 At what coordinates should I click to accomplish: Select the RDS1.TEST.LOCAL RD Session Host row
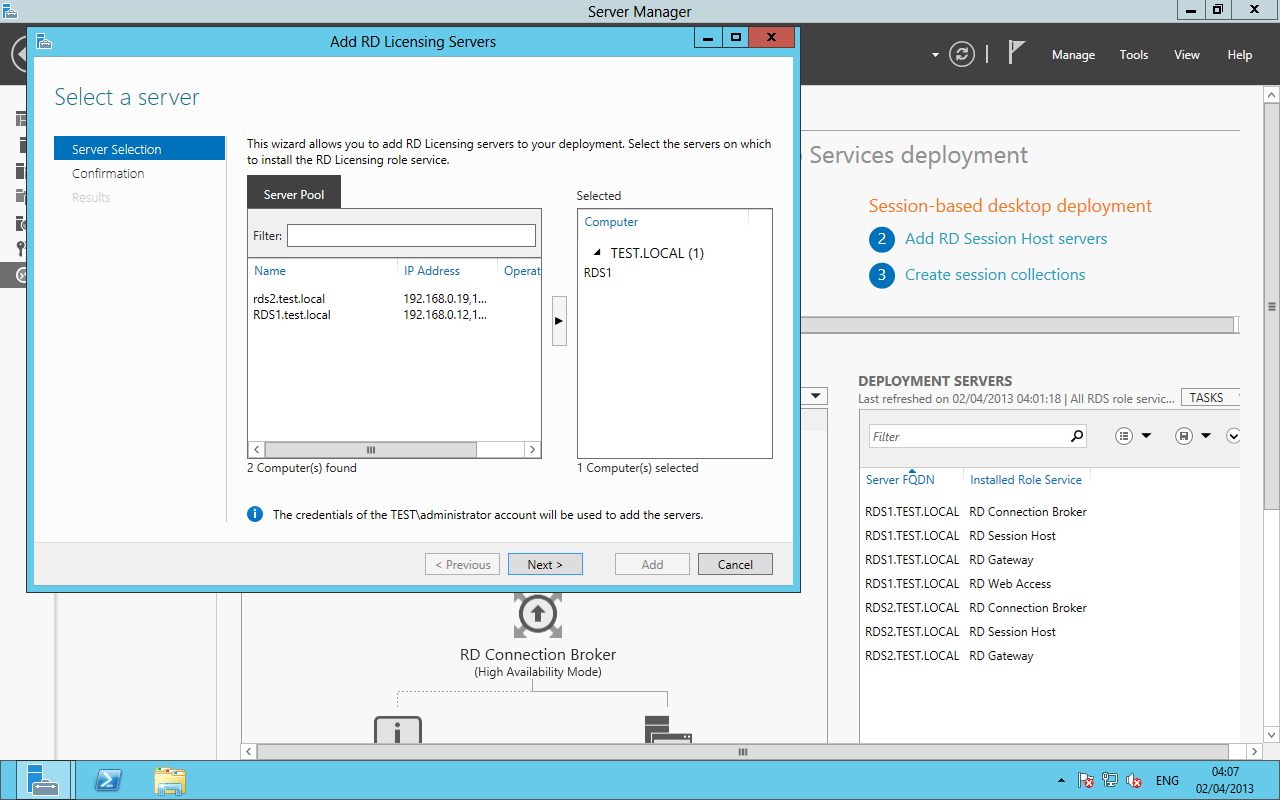click(1049, 536)
